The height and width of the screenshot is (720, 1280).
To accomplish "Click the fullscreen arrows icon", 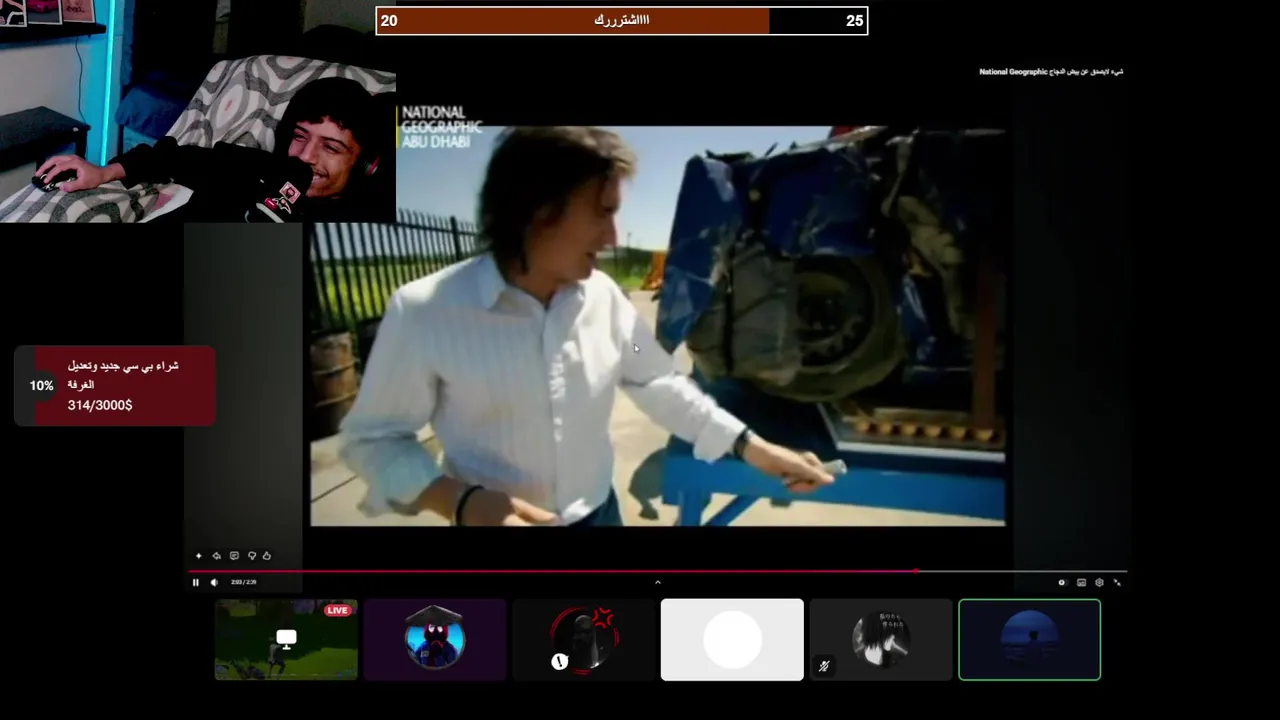I will 1117,582.
